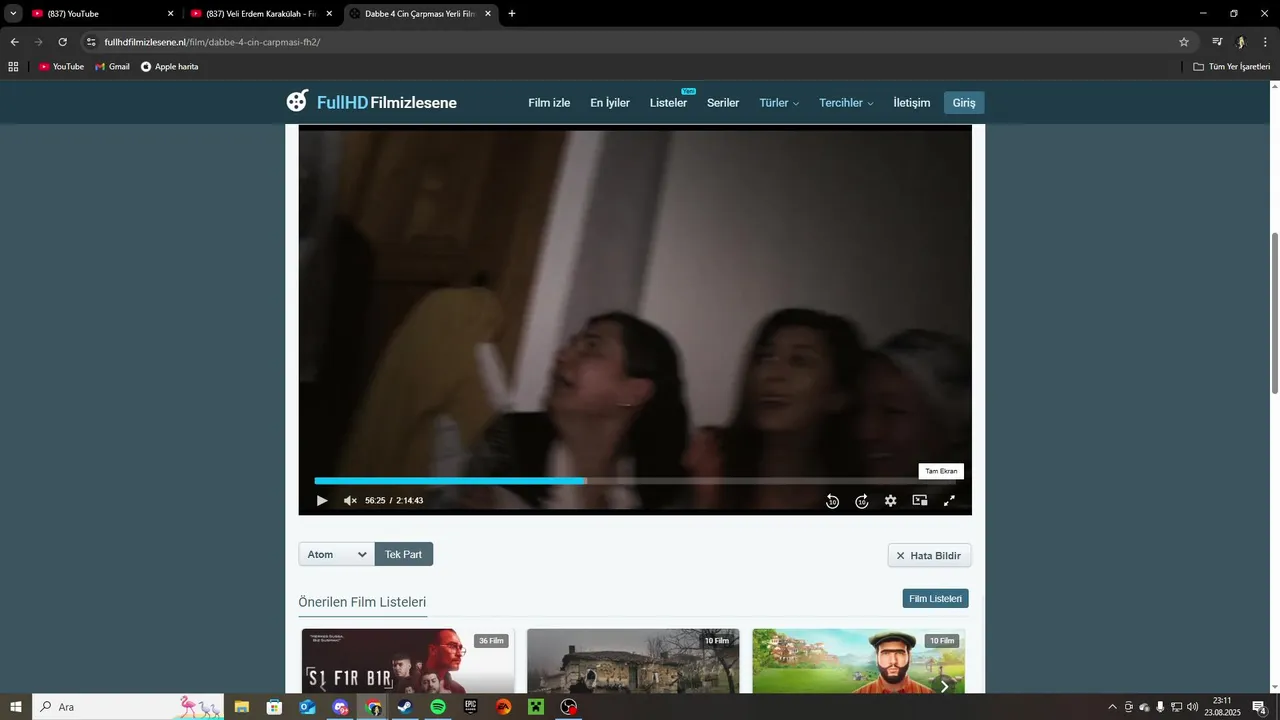The height and width of the screenshot is (720, 1280).
Task: Open the Chrome three-dot menu
Action: click(x=1265, y=42)
